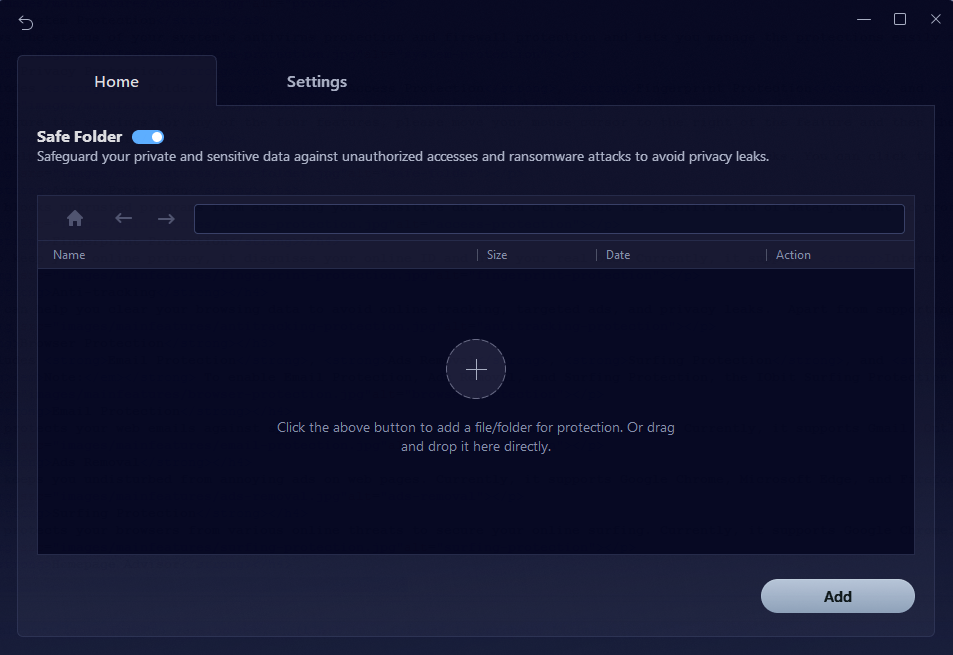Click the Action column header
Image resolution: width=953 pixels, height=655 pixels.
click(x=793, y=255)
